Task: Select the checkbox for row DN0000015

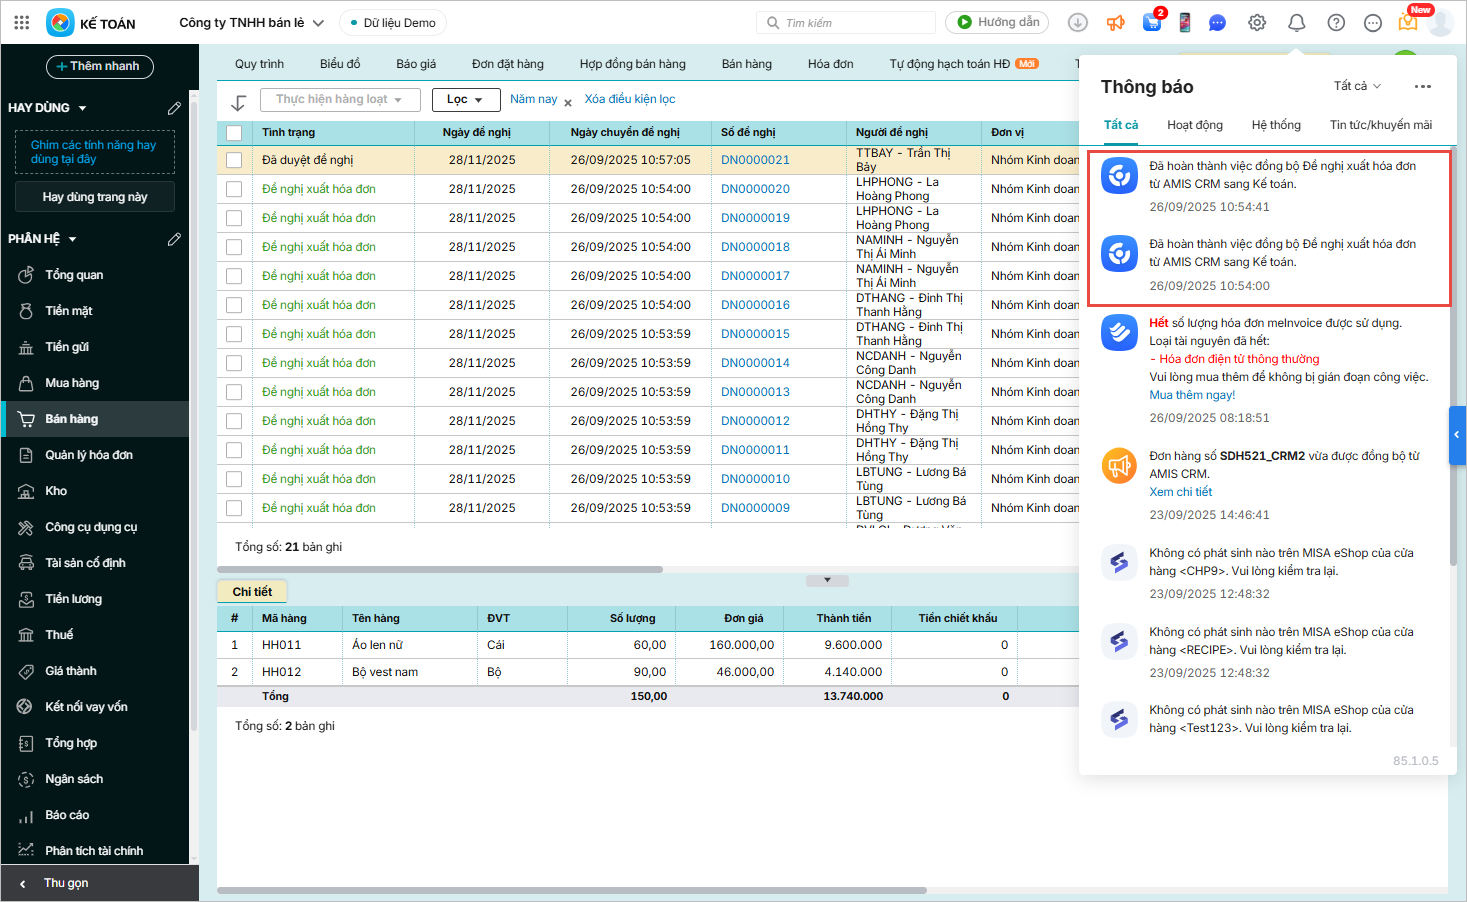Action: [234, 334]
